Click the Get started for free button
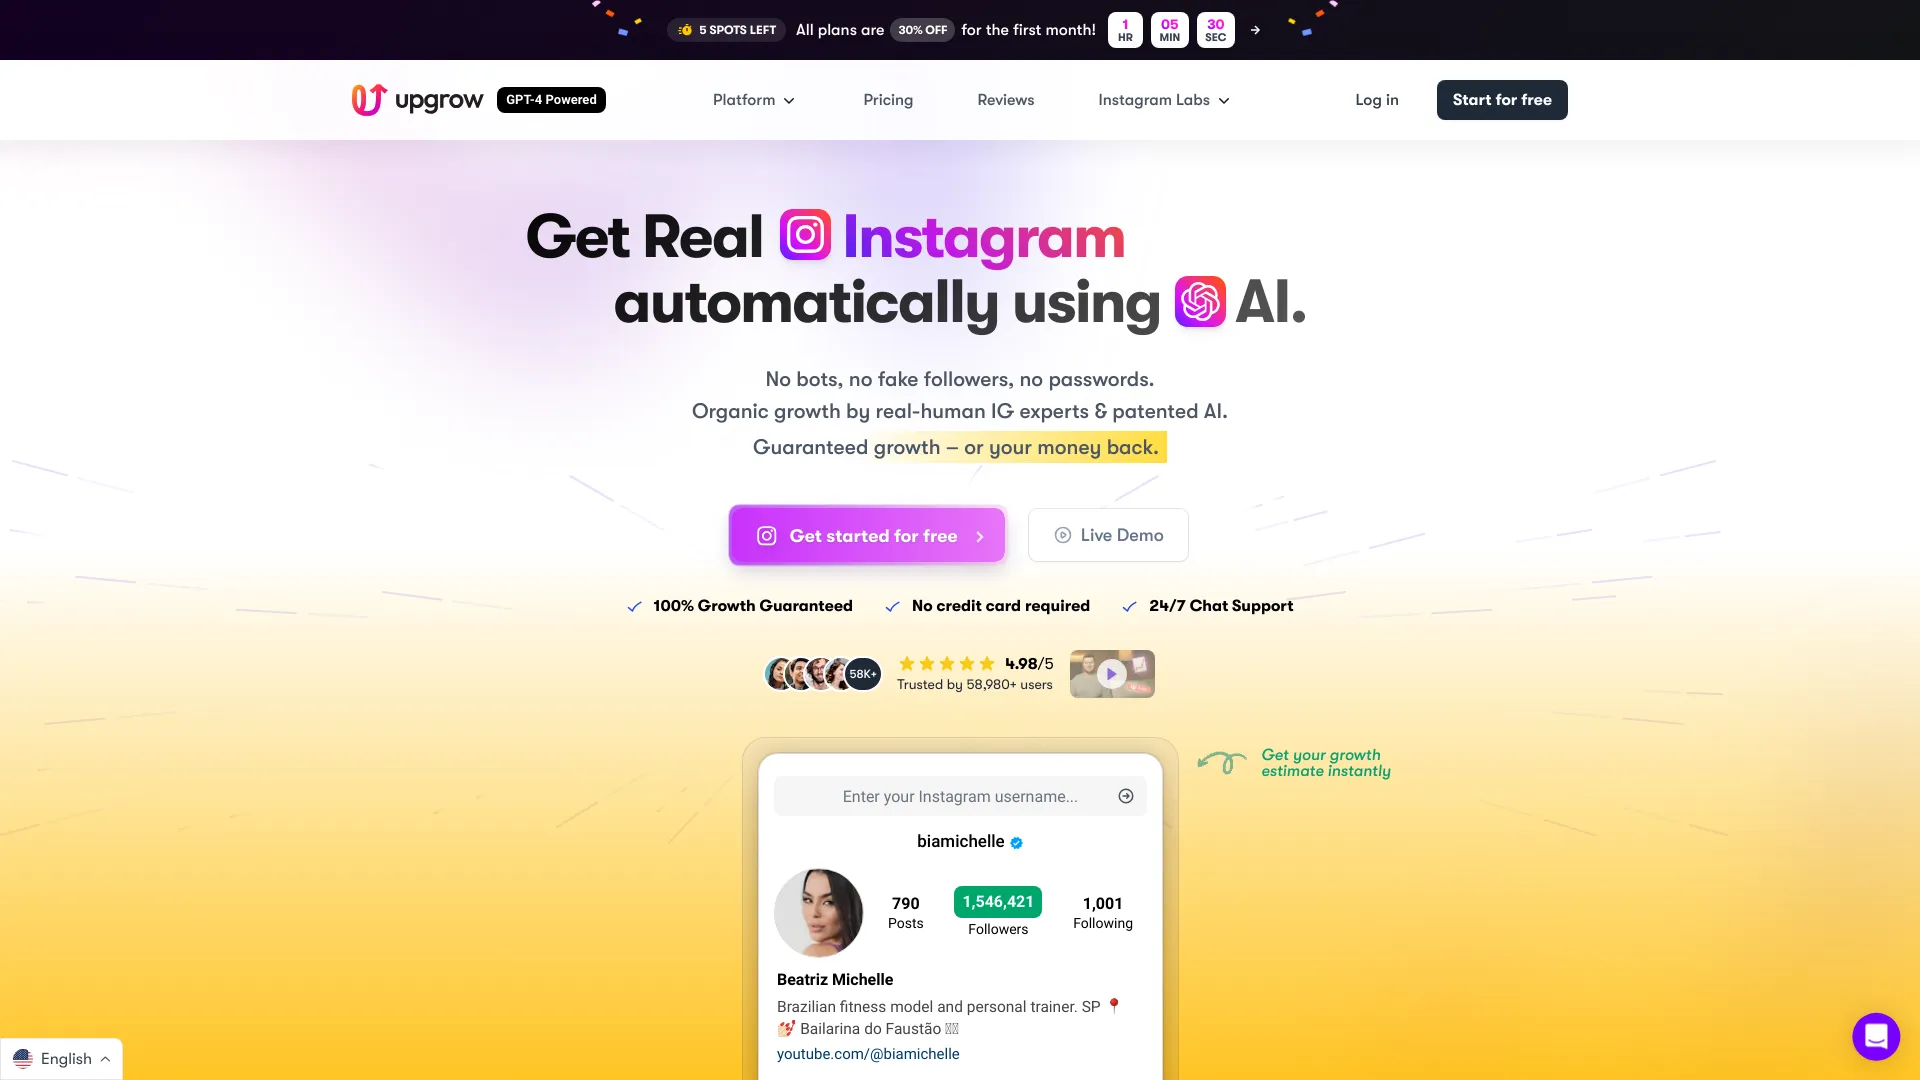 click(866, 534)
